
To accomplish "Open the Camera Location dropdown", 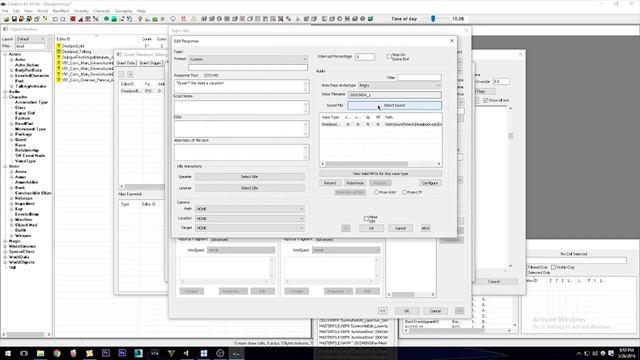I will 249,218.
